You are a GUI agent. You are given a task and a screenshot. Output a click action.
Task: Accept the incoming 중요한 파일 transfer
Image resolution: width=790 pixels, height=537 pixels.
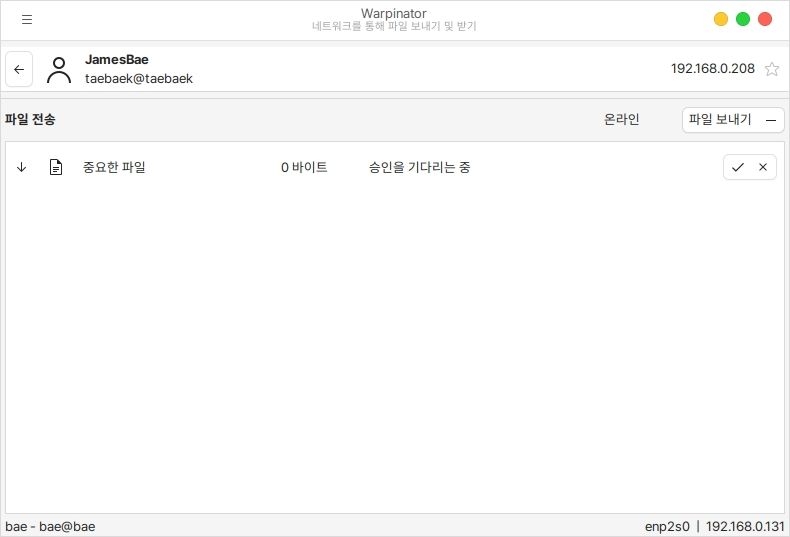[737, 167]
